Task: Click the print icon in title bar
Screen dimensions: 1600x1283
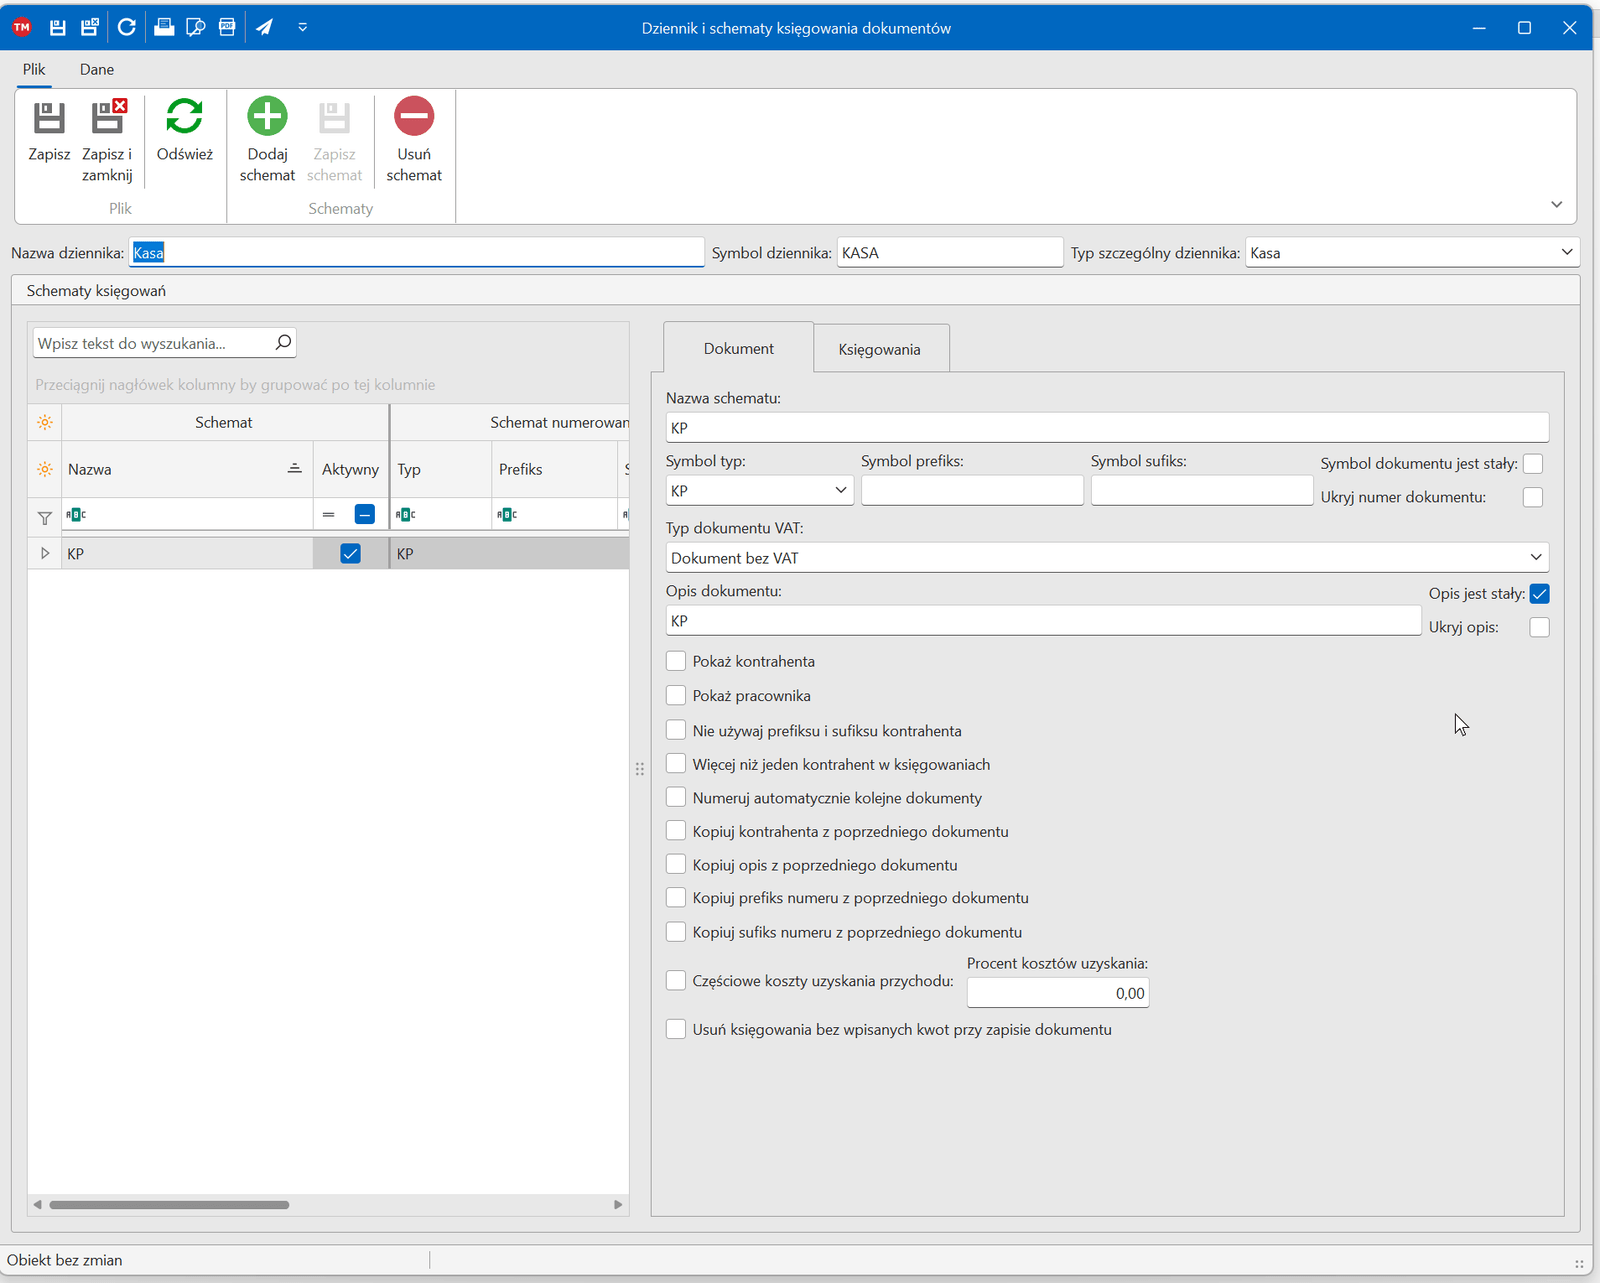Action: click(164, 28)
